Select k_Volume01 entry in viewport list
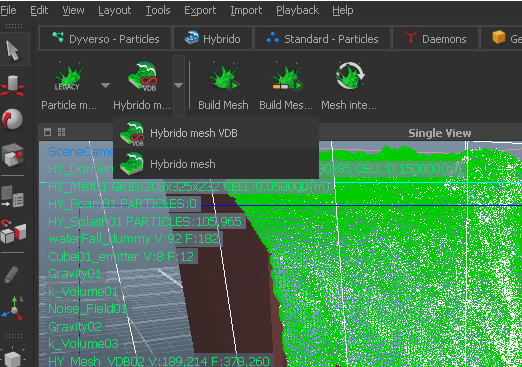Screen dimensions: 522x367 [x=83, y=292]
